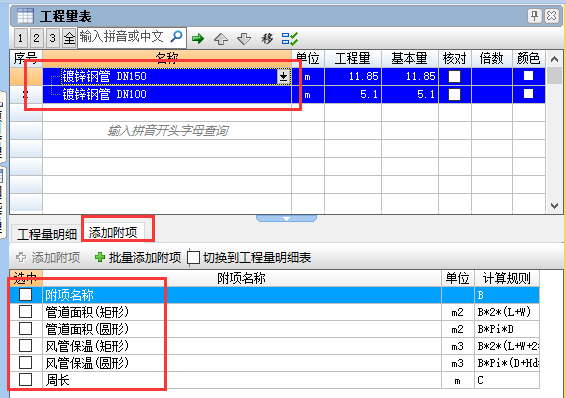Click color swatch for 镀锌钢管 DN100 row
Image resolution: width=566 pixels, height=398 pixels.
[x=528, y=94]
